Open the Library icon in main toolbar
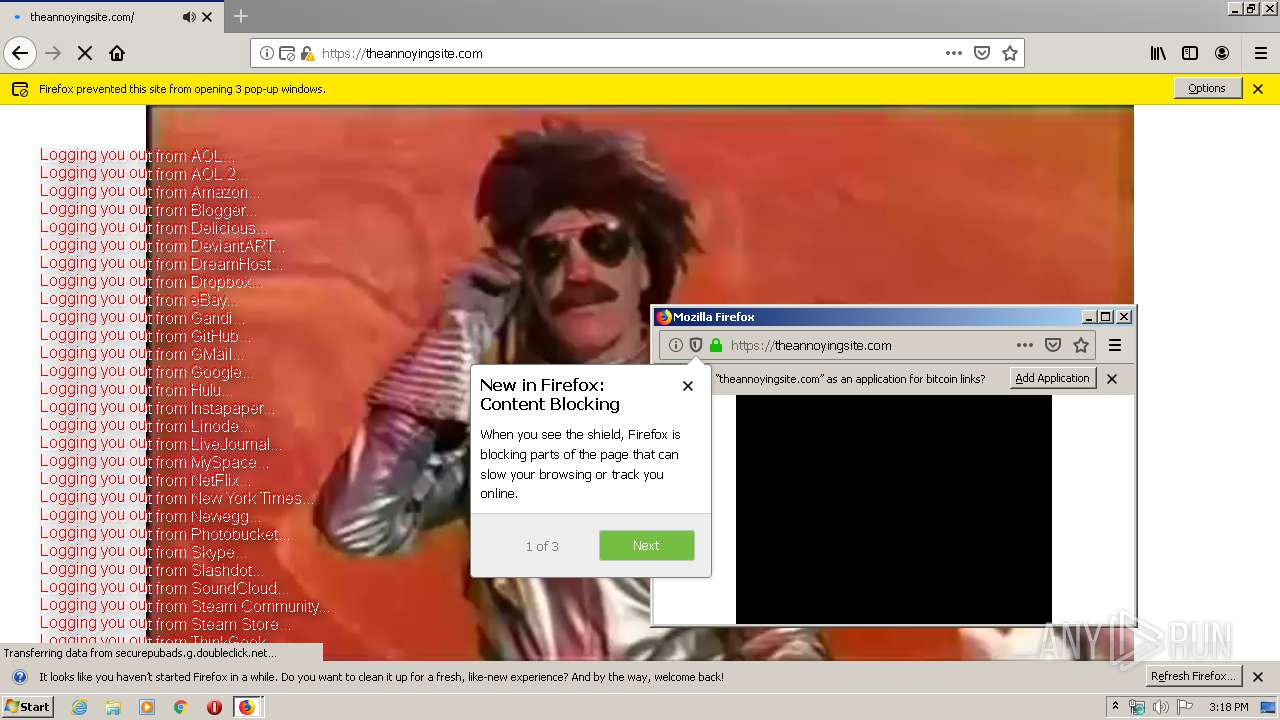Viewport: 1280px width, 720px height. click(x=1158, y=53)
